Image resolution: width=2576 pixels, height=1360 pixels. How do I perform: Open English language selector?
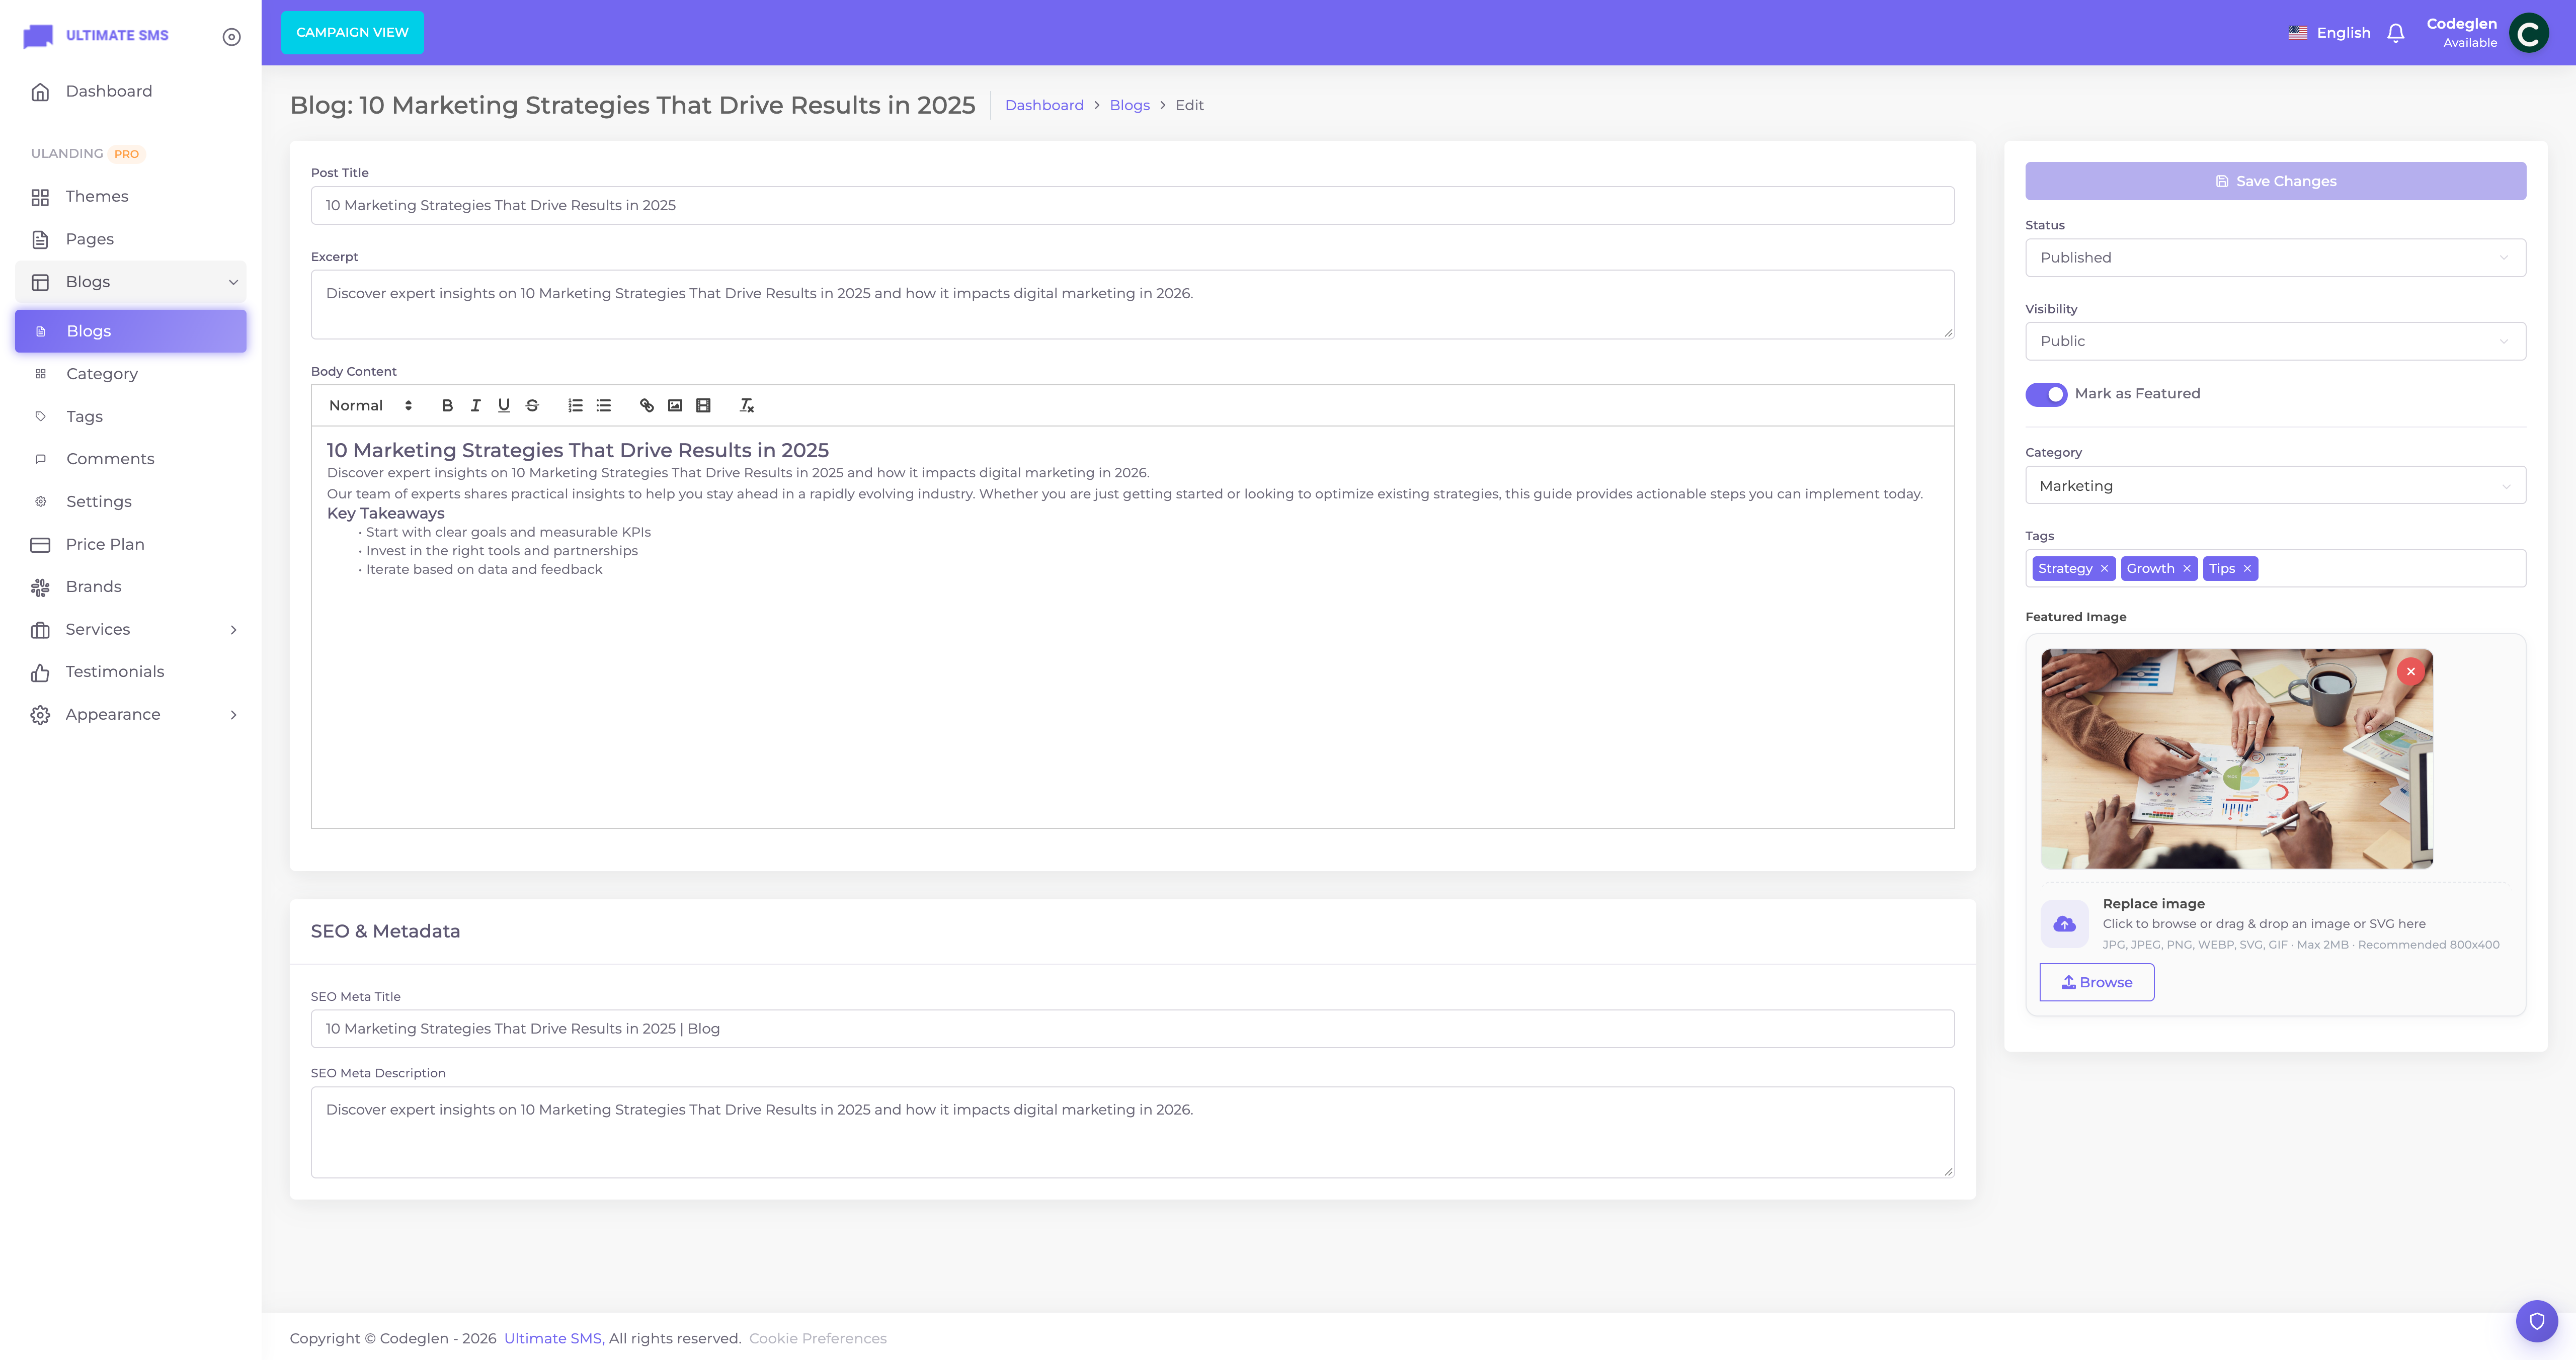[x=2329, y=33]
